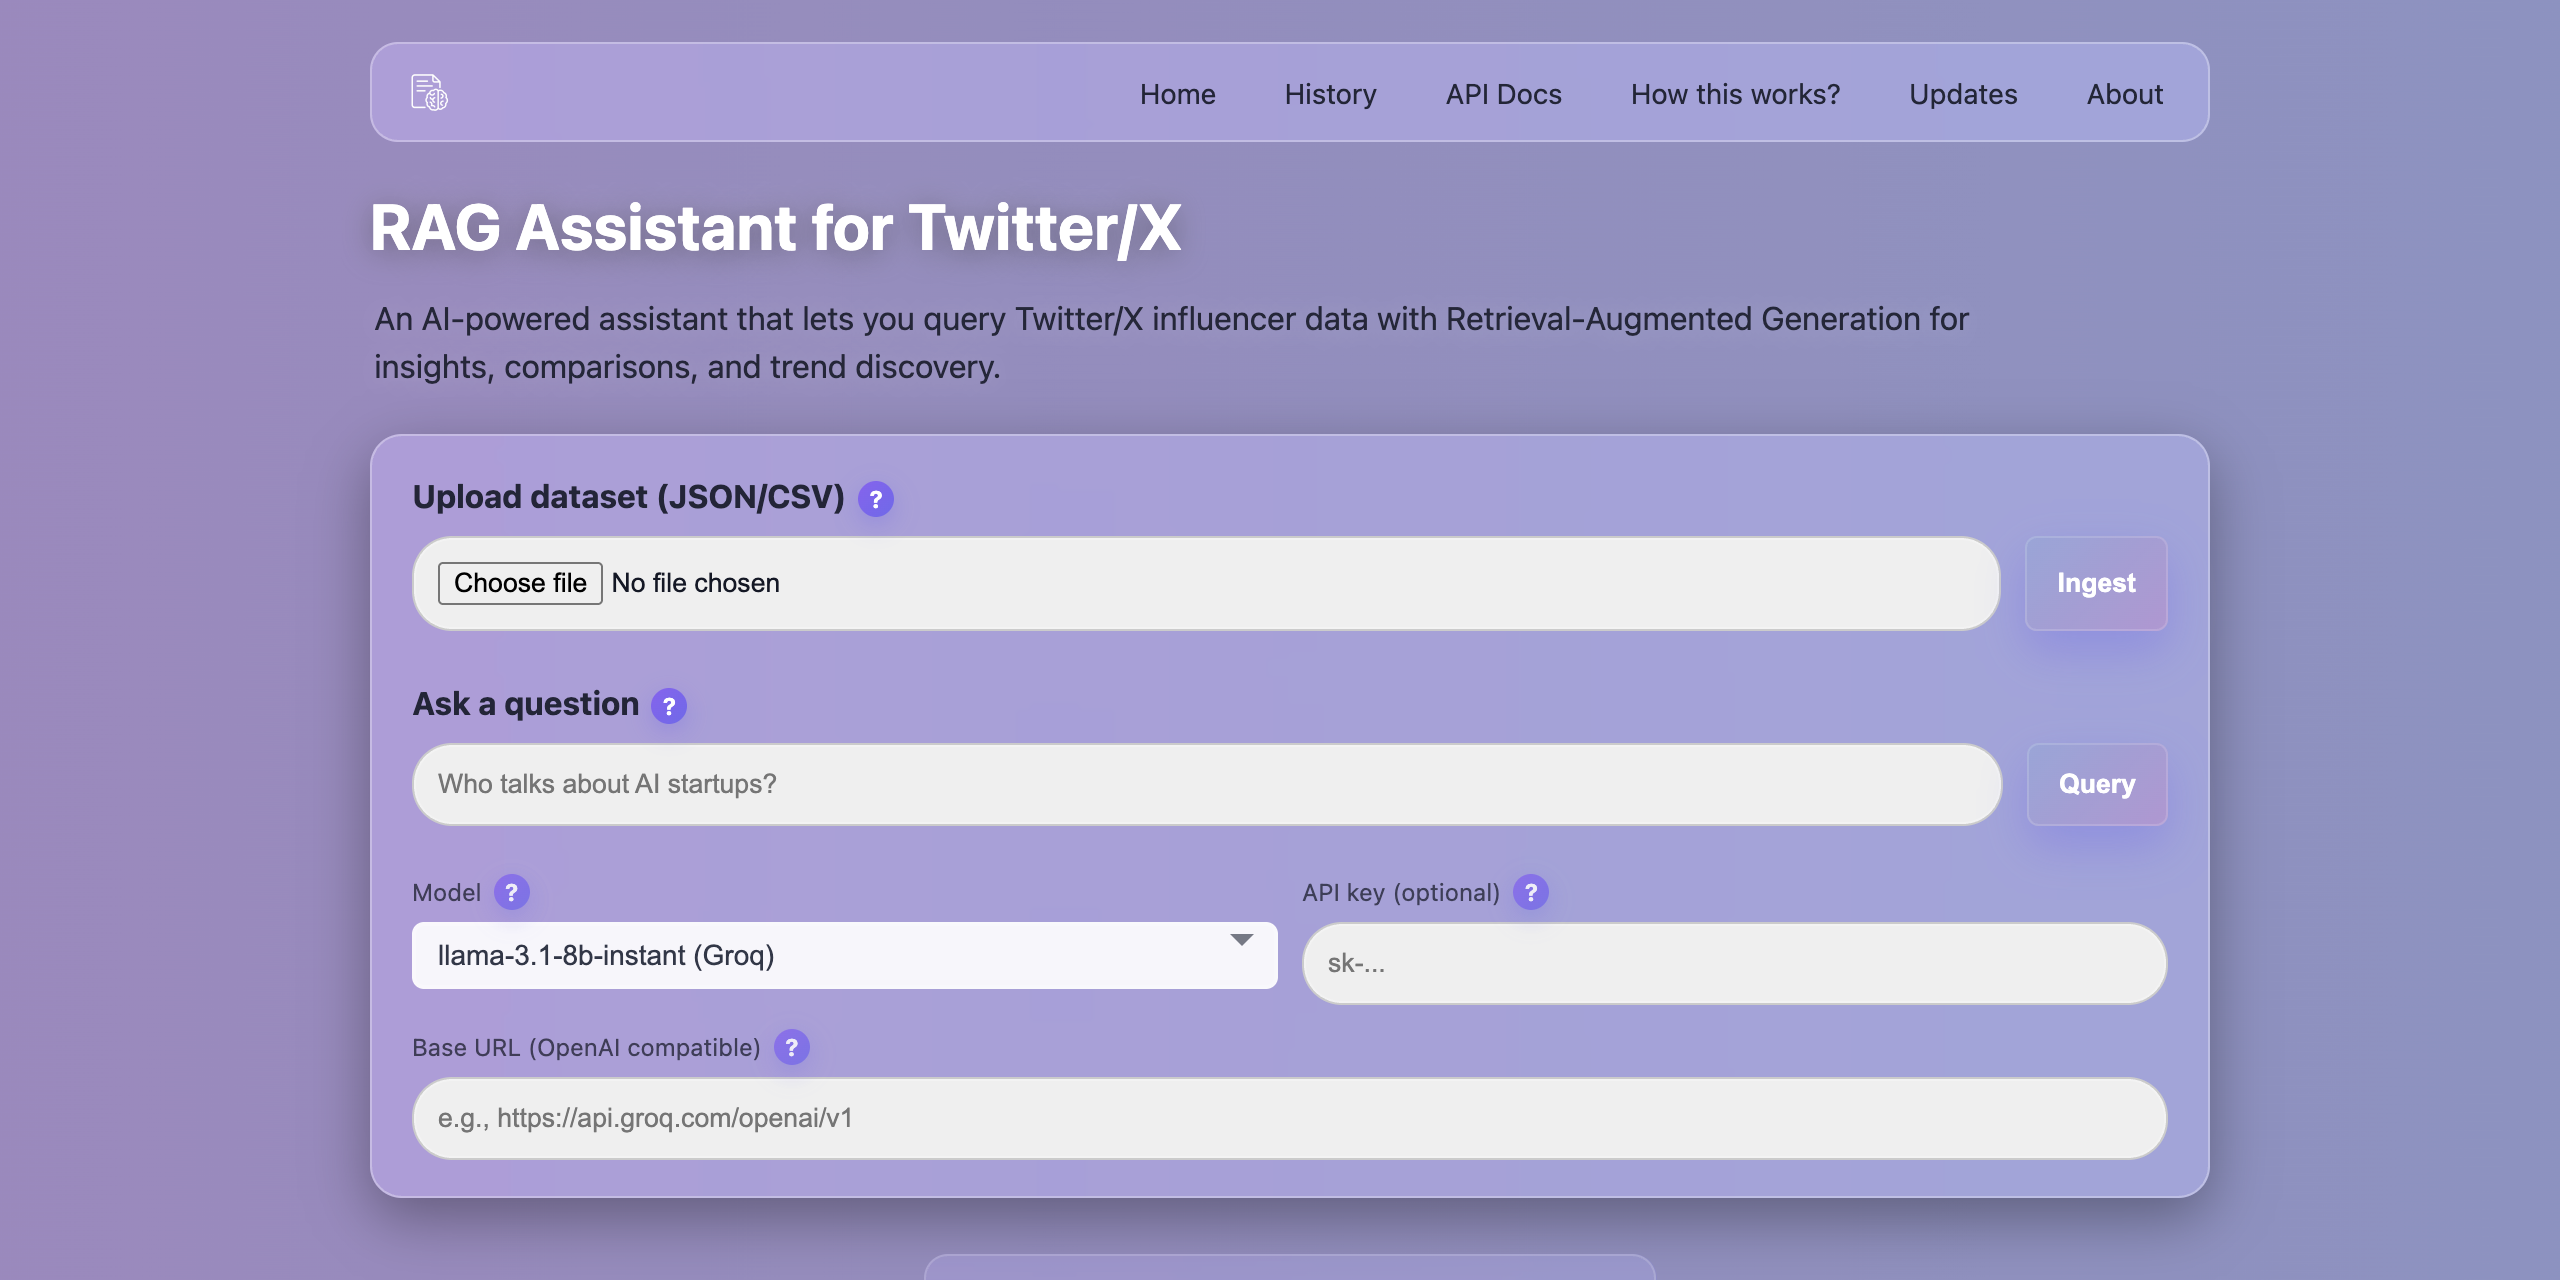The height and width of the screenshot is (1280, 2560).
Task: Open API Docs in navigation
Action: (x=1503, y=94)
